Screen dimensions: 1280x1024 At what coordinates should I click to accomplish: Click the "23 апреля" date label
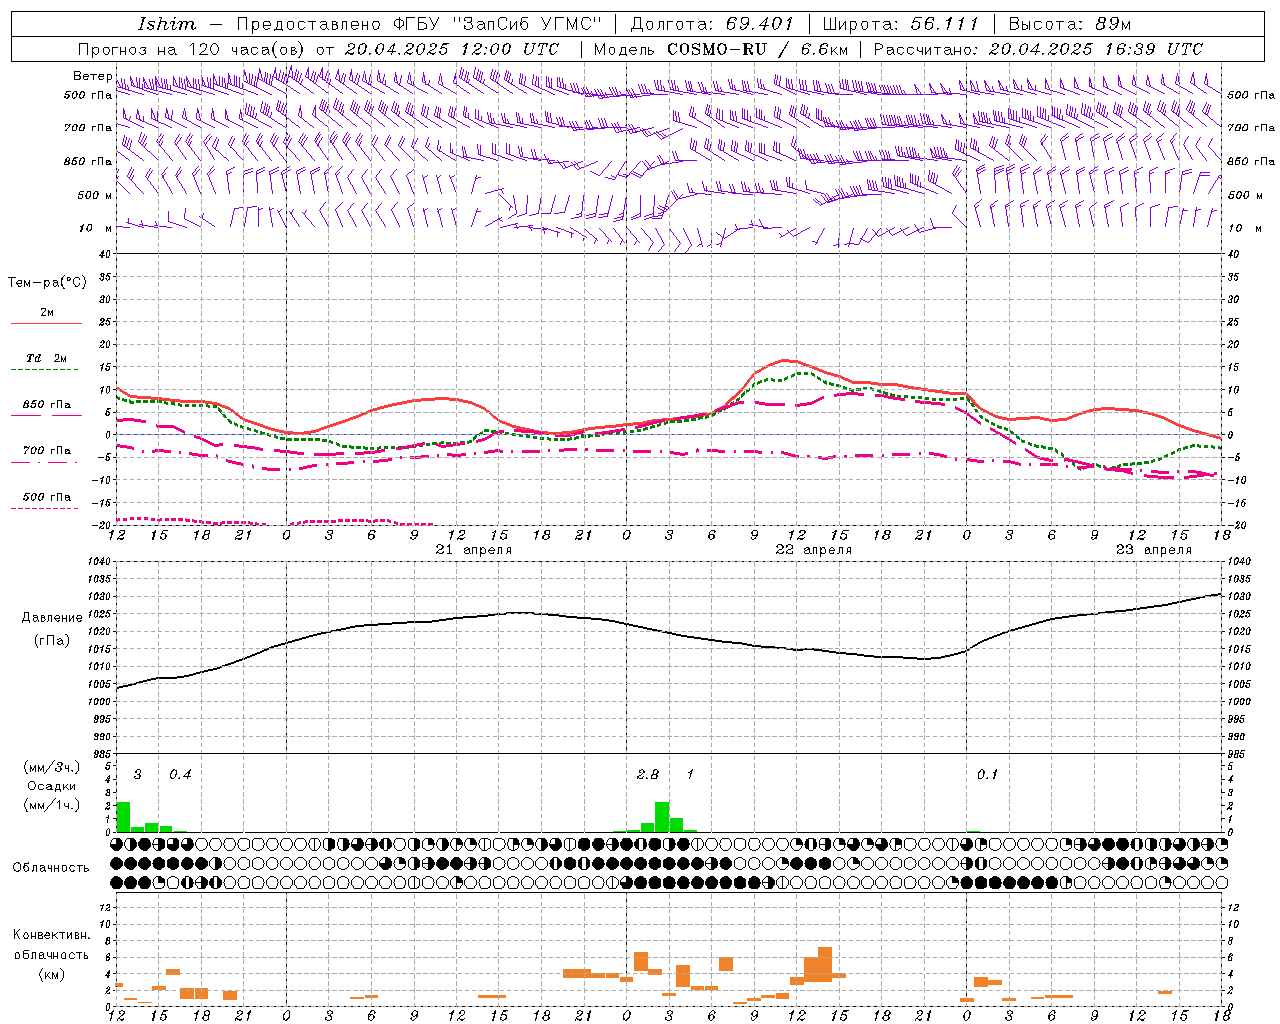coord(1154,550)
